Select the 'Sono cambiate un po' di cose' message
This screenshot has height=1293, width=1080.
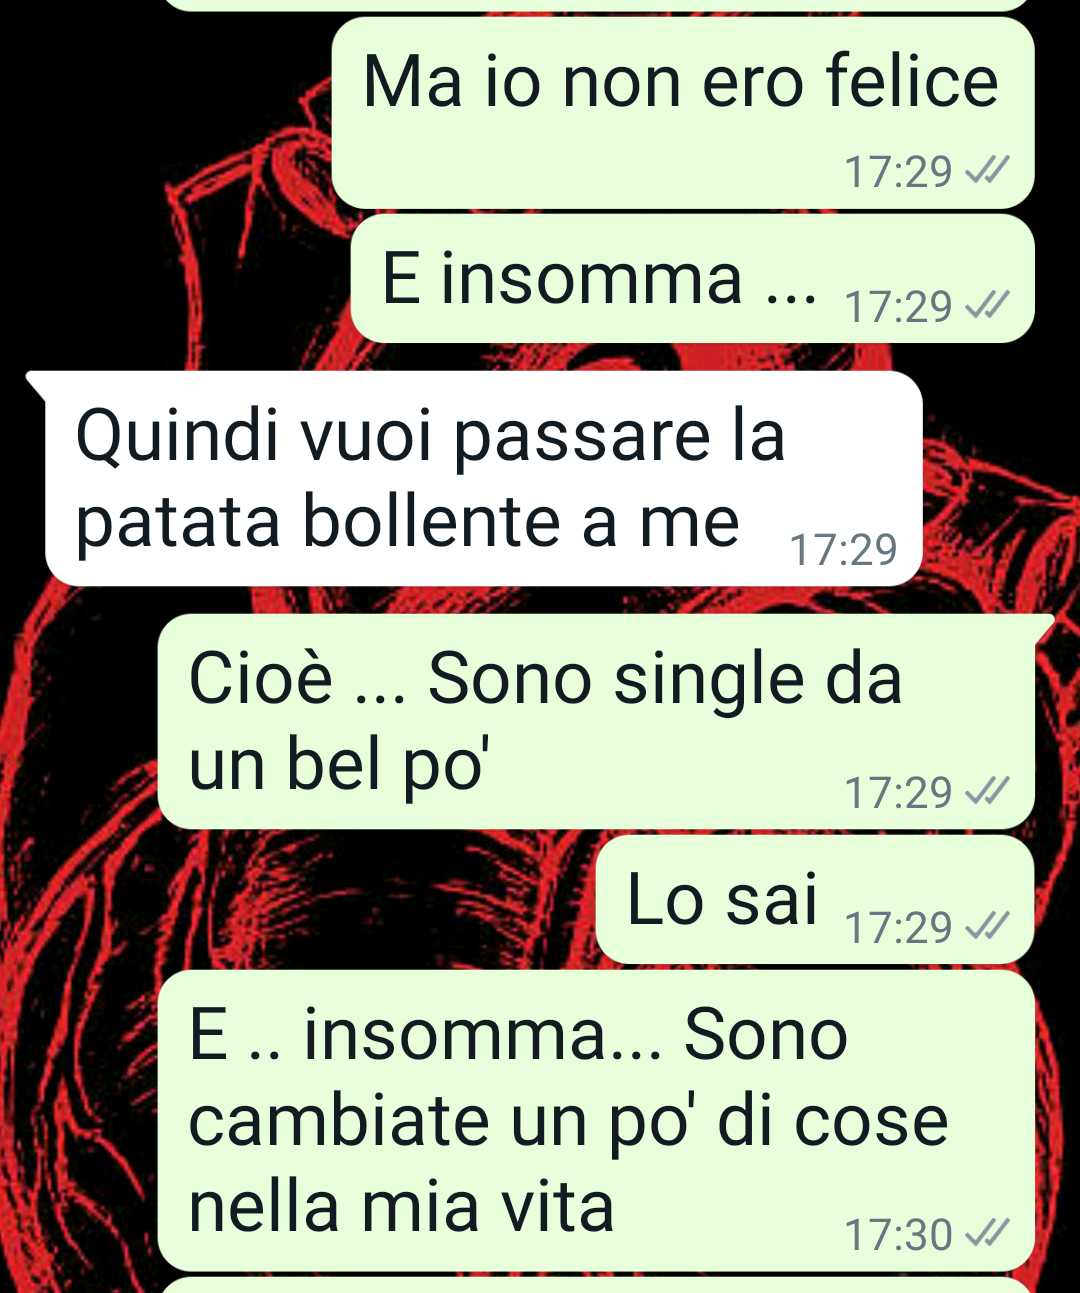596,1120
